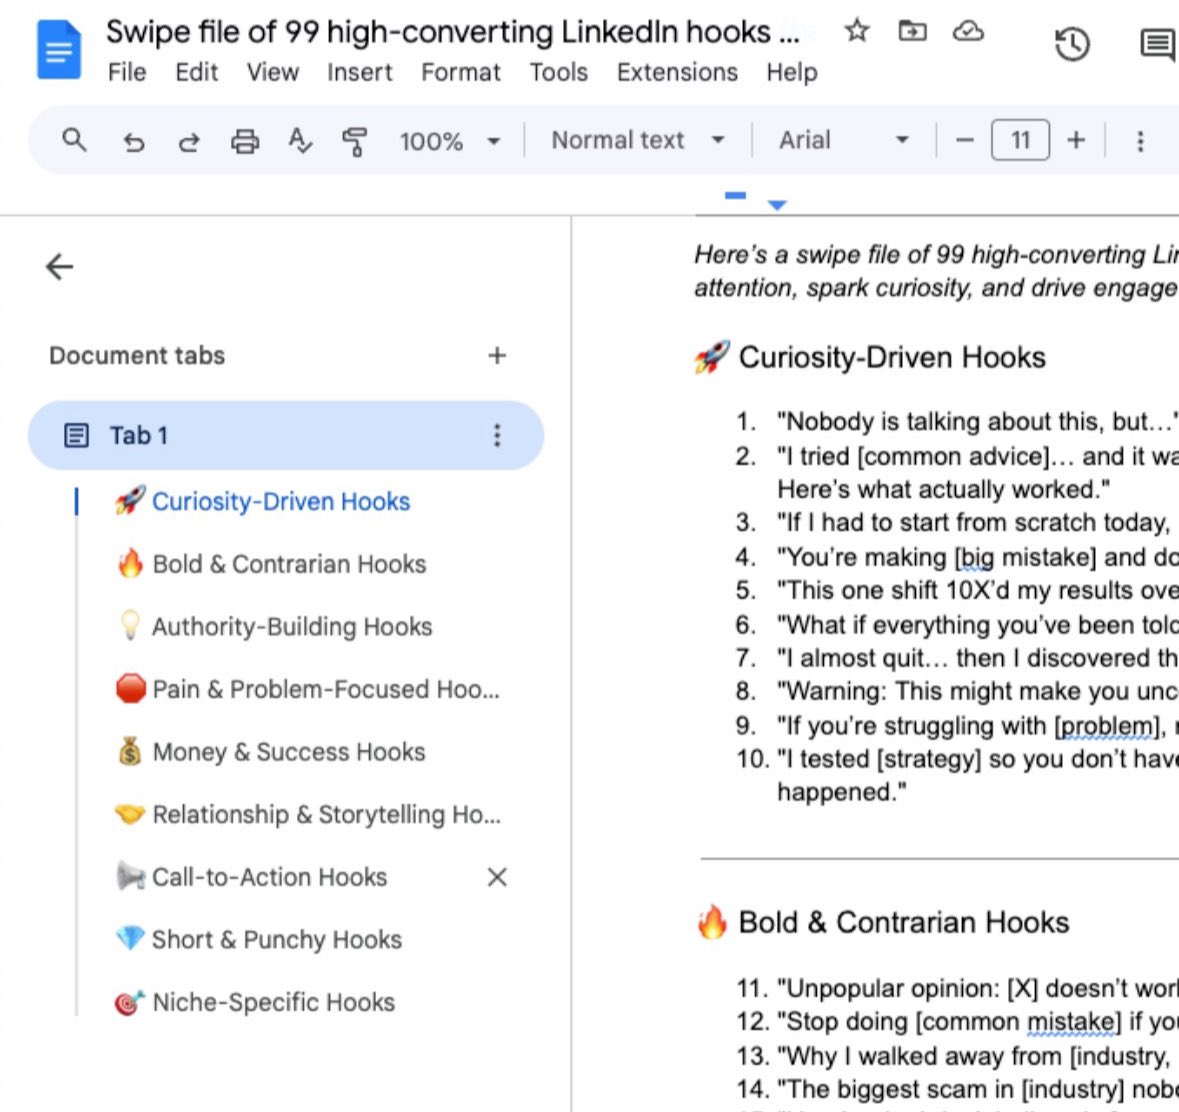Viewport: 1179px width, 1112px height.
Task: Jump to Bold & Contrarian Hooks in outline
Action: pyautogui.click(x=289, y=564)
